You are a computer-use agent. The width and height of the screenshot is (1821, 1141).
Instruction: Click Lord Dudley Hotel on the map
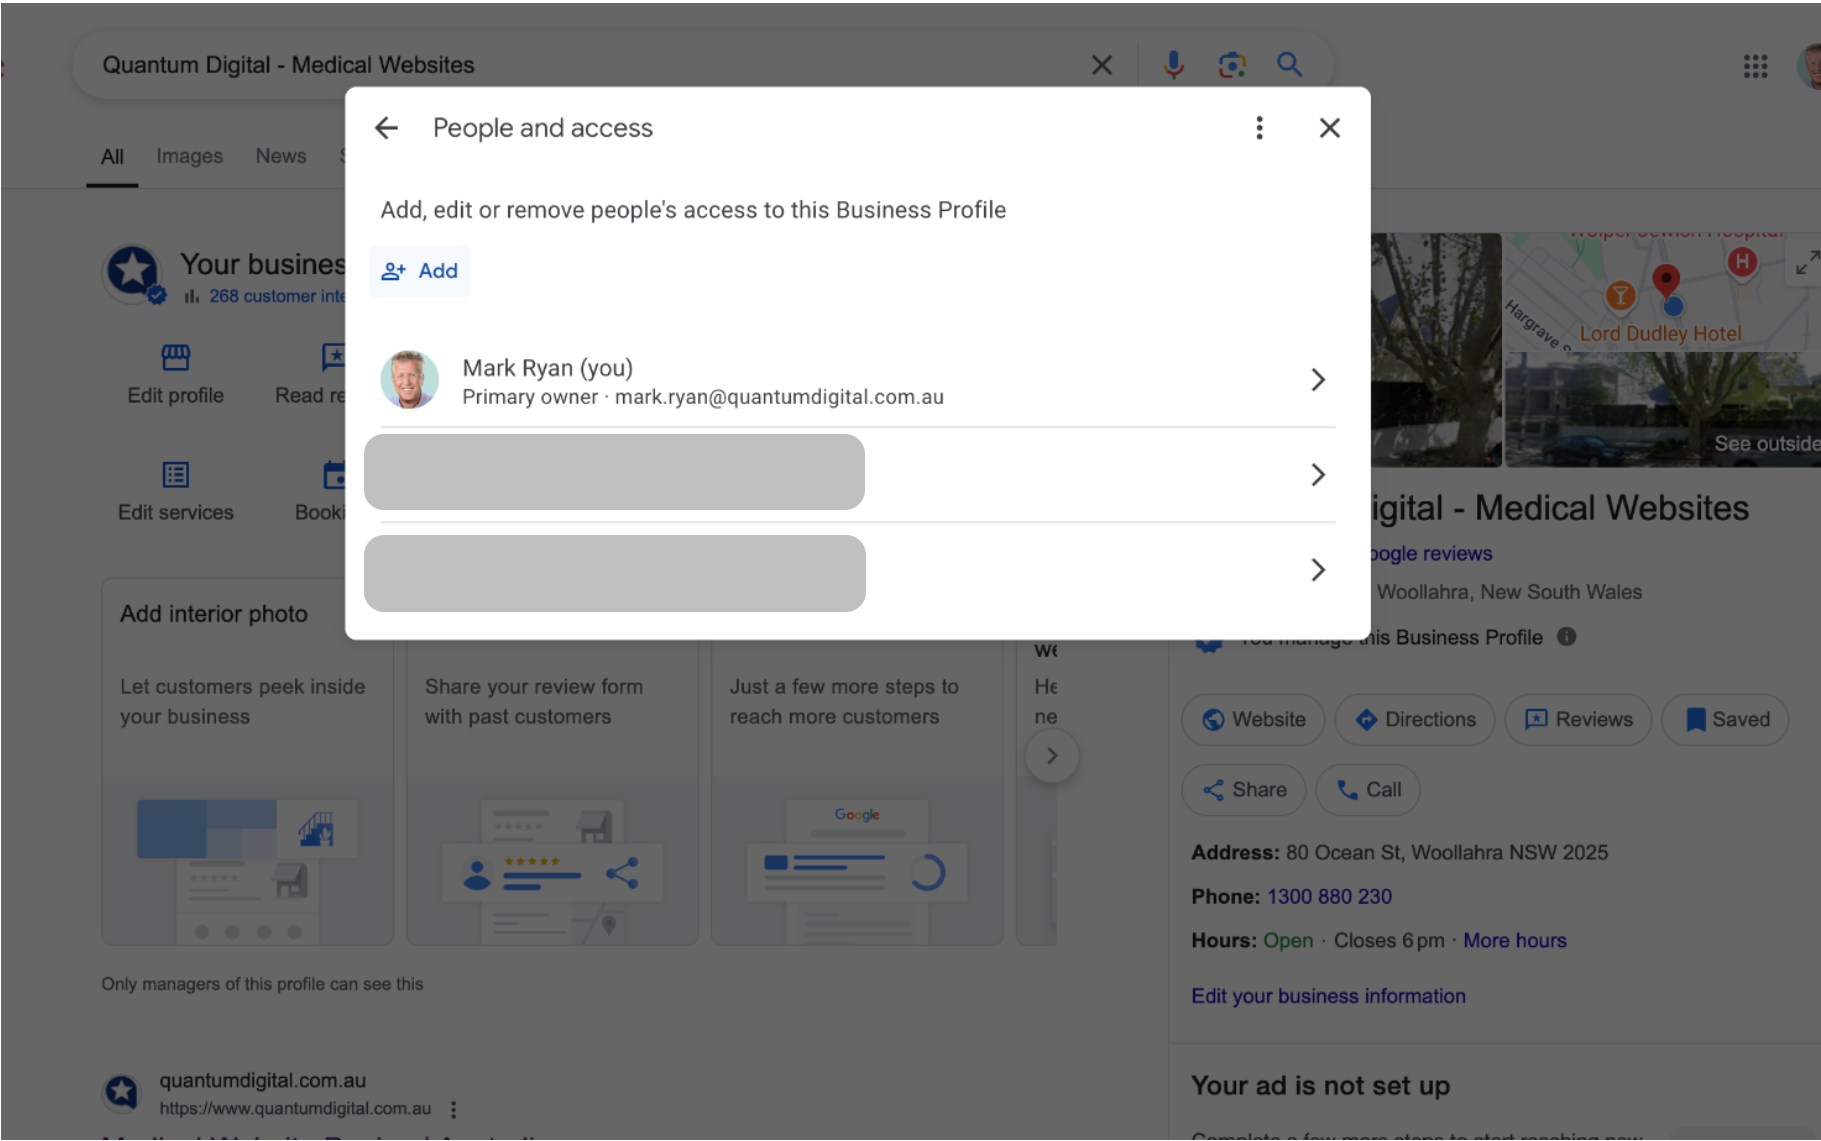point(1660,334)
